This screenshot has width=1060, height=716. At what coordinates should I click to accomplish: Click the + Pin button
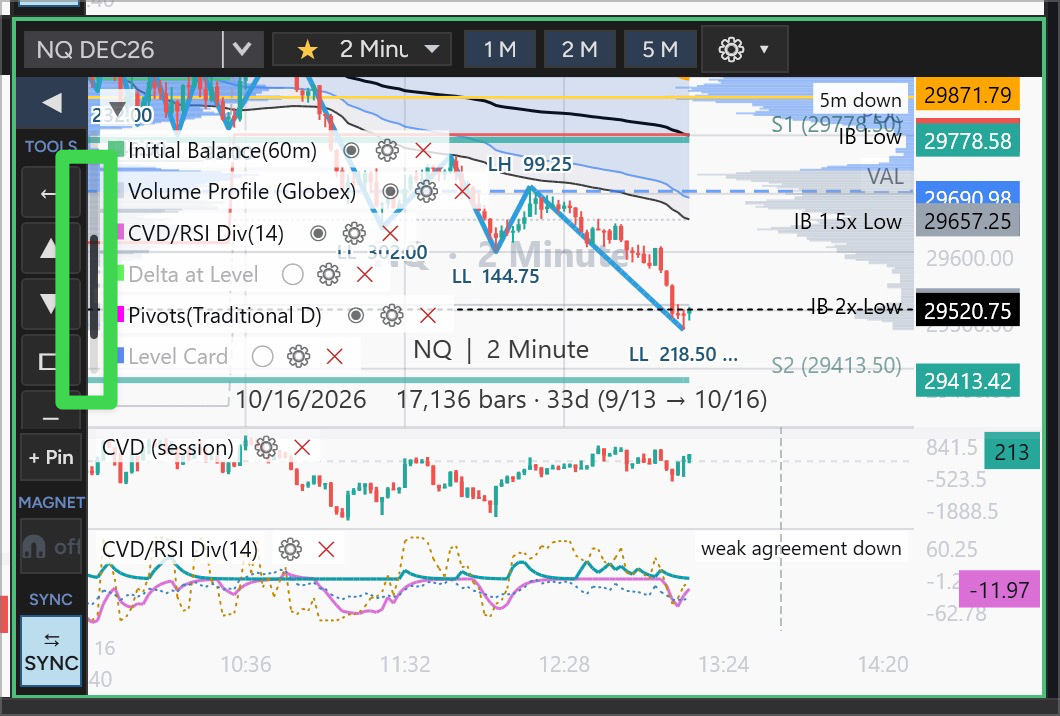pyautogui.click(x=51, y=457)
